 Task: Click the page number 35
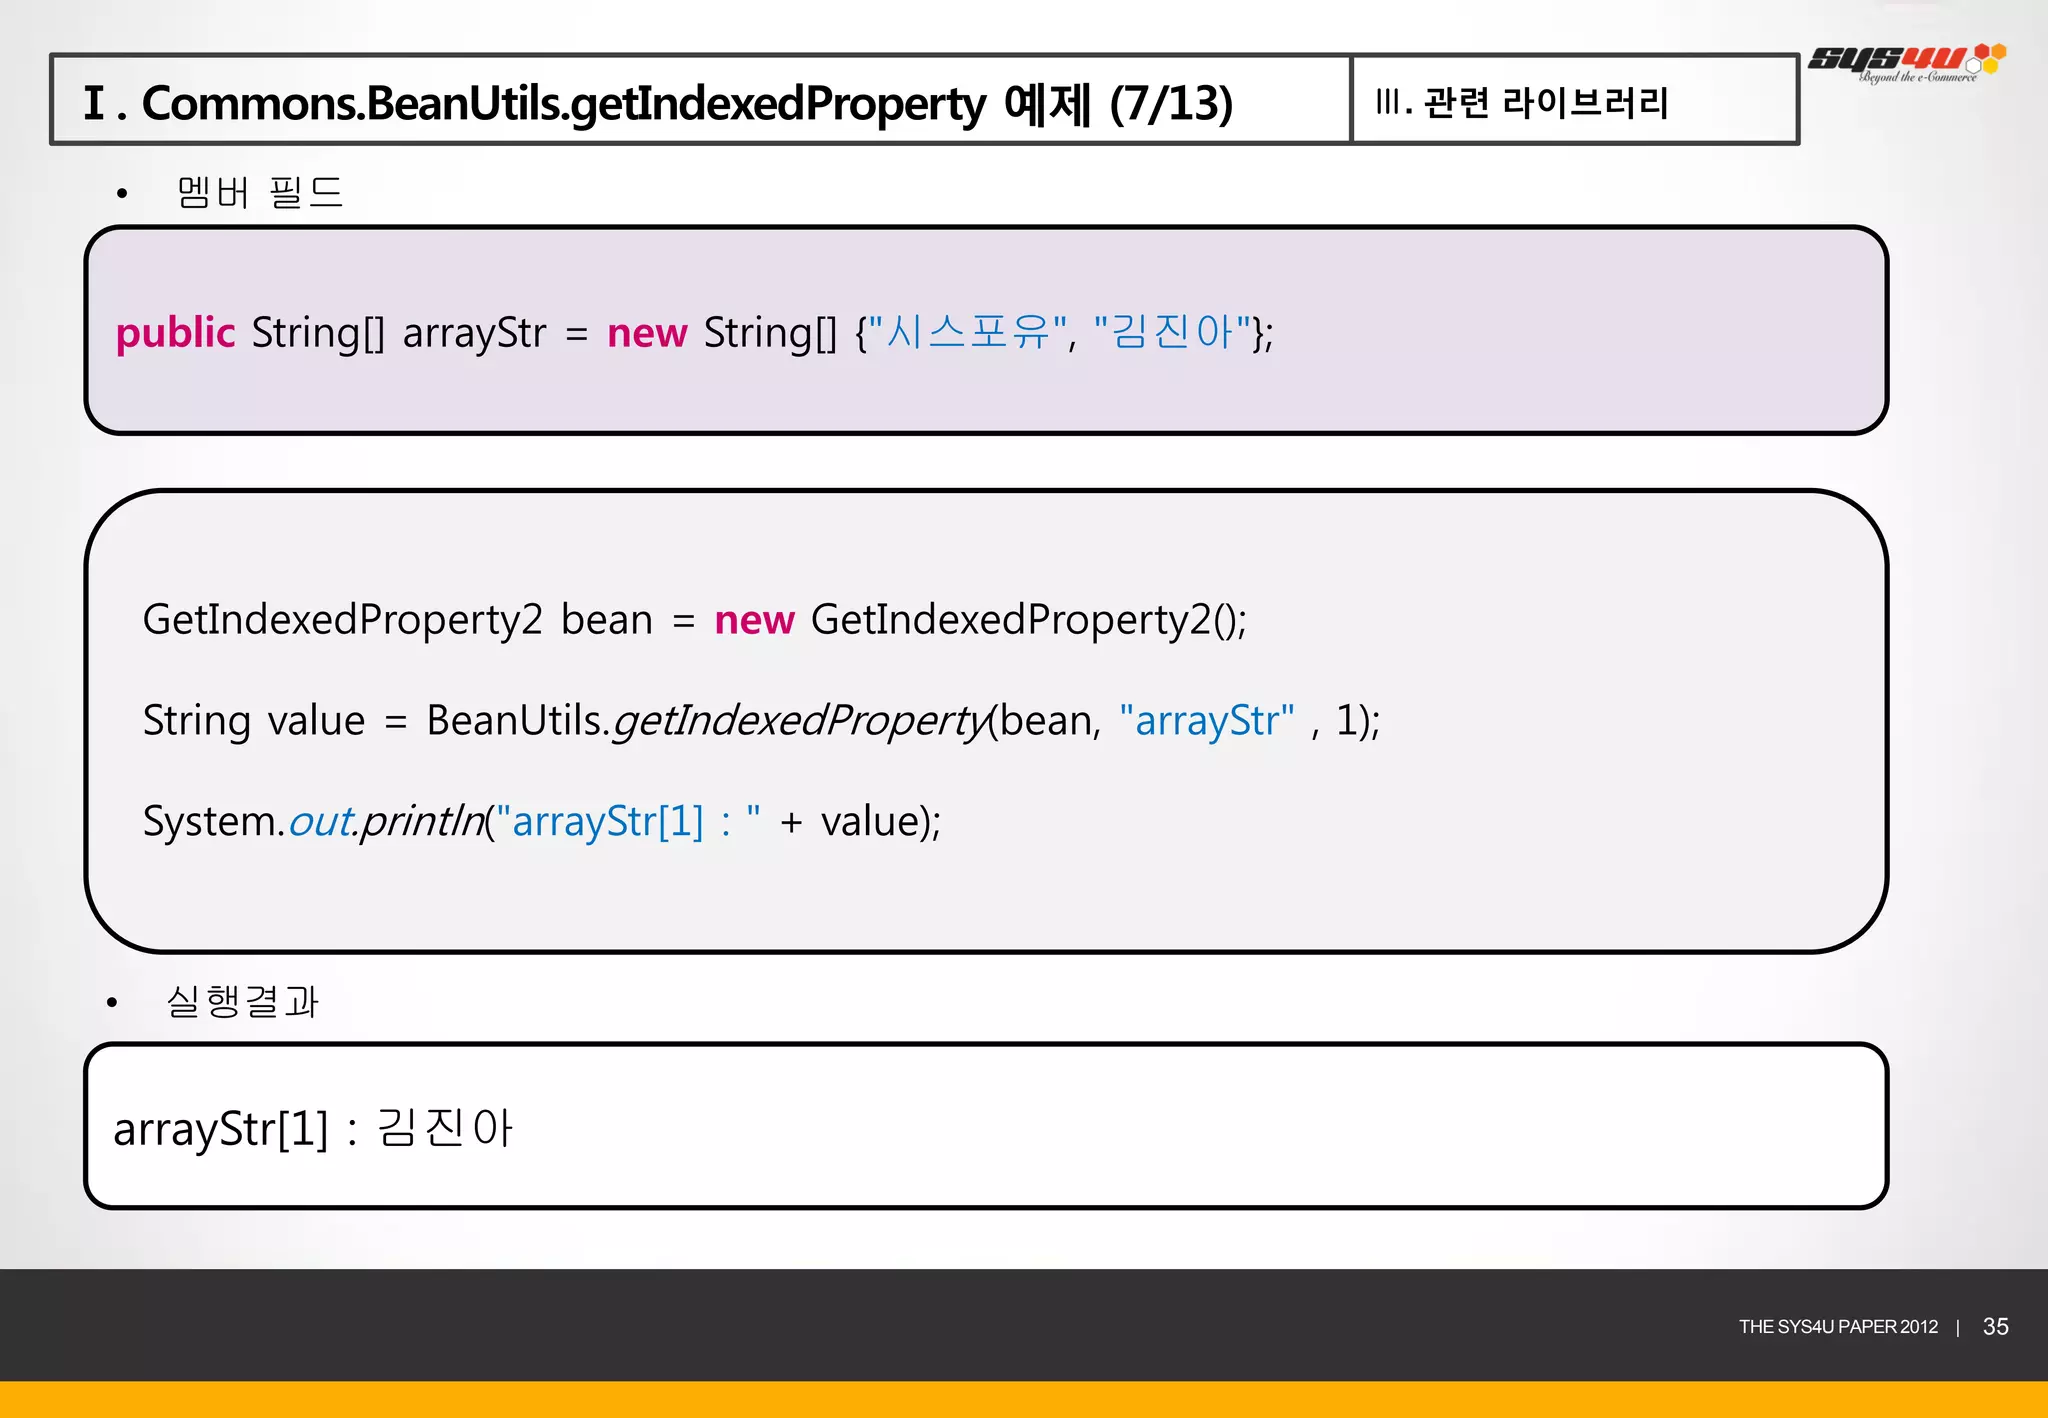(x=1996, y=1326)
